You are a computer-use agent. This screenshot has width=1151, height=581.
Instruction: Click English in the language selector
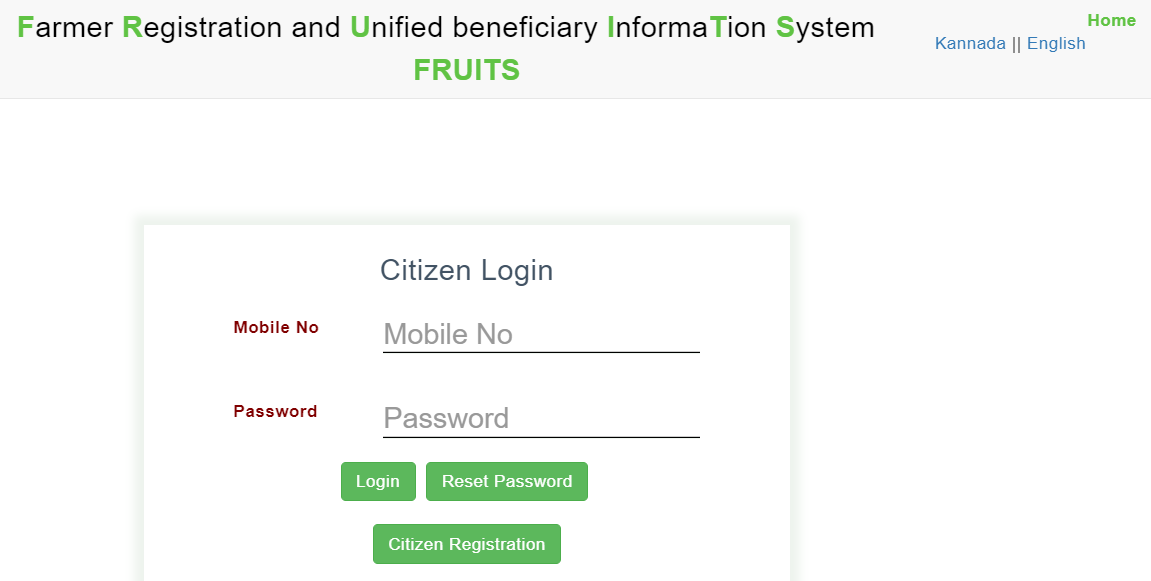click(1056, 43)
